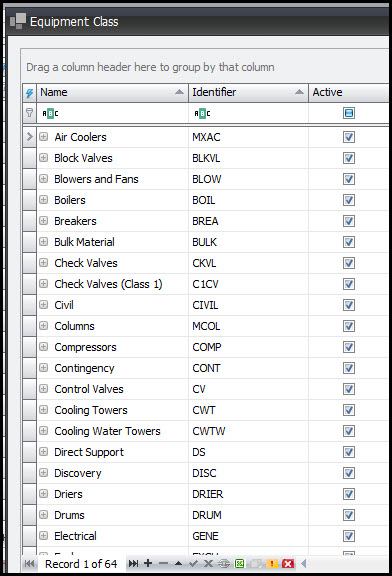Uncheck Active for Block Valves

tap(349, 158)
